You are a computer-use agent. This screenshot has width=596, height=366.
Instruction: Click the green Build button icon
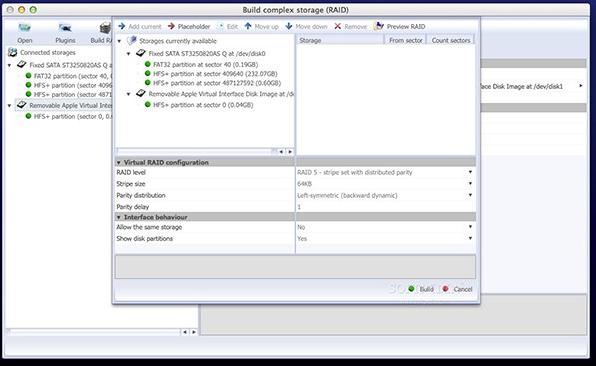point(411,289)
